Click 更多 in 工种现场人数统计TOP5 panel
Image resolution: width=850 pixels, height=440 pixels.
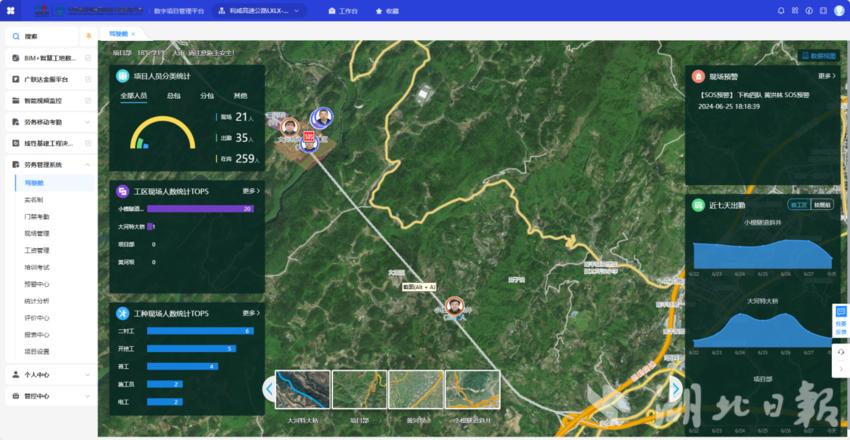[250, 313]
